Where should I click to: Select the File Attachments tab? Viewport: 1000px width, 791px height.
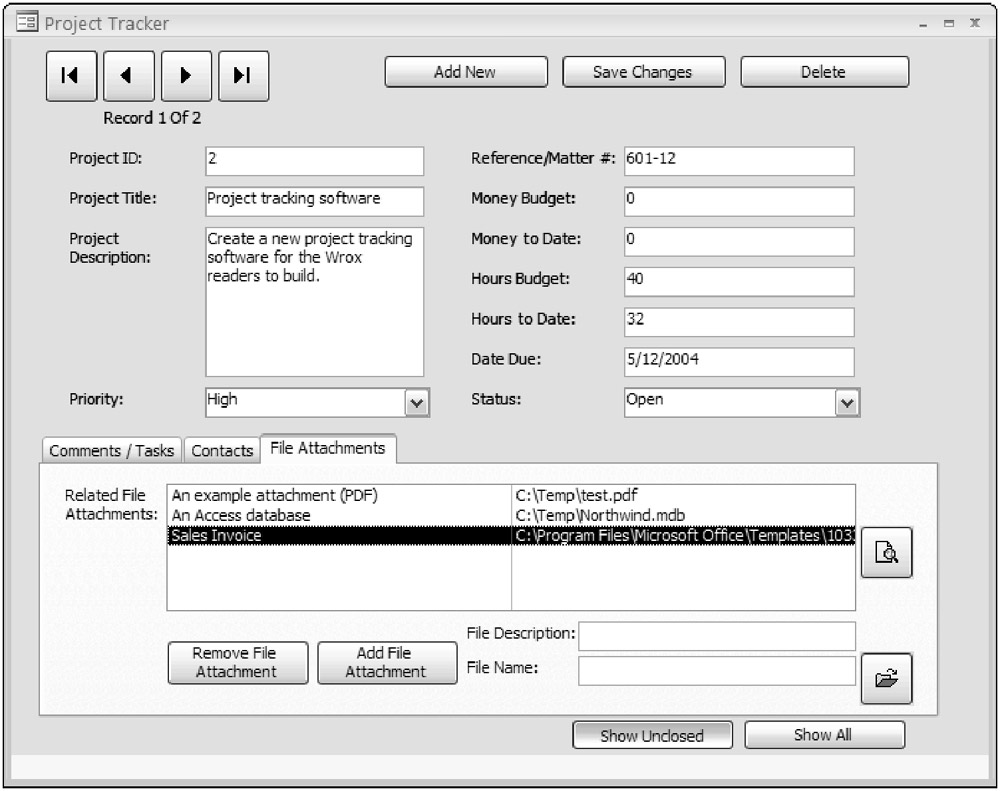point(327,449)
